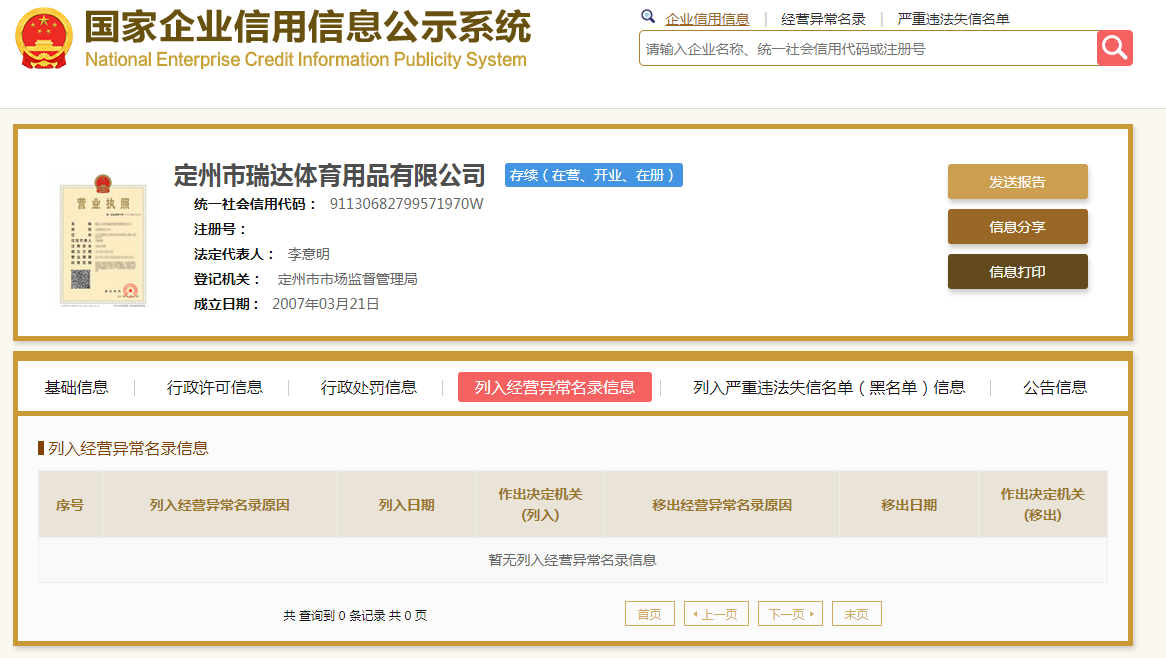
Task: Click the 信息分享 button
Action: (x=1017, y=227)
